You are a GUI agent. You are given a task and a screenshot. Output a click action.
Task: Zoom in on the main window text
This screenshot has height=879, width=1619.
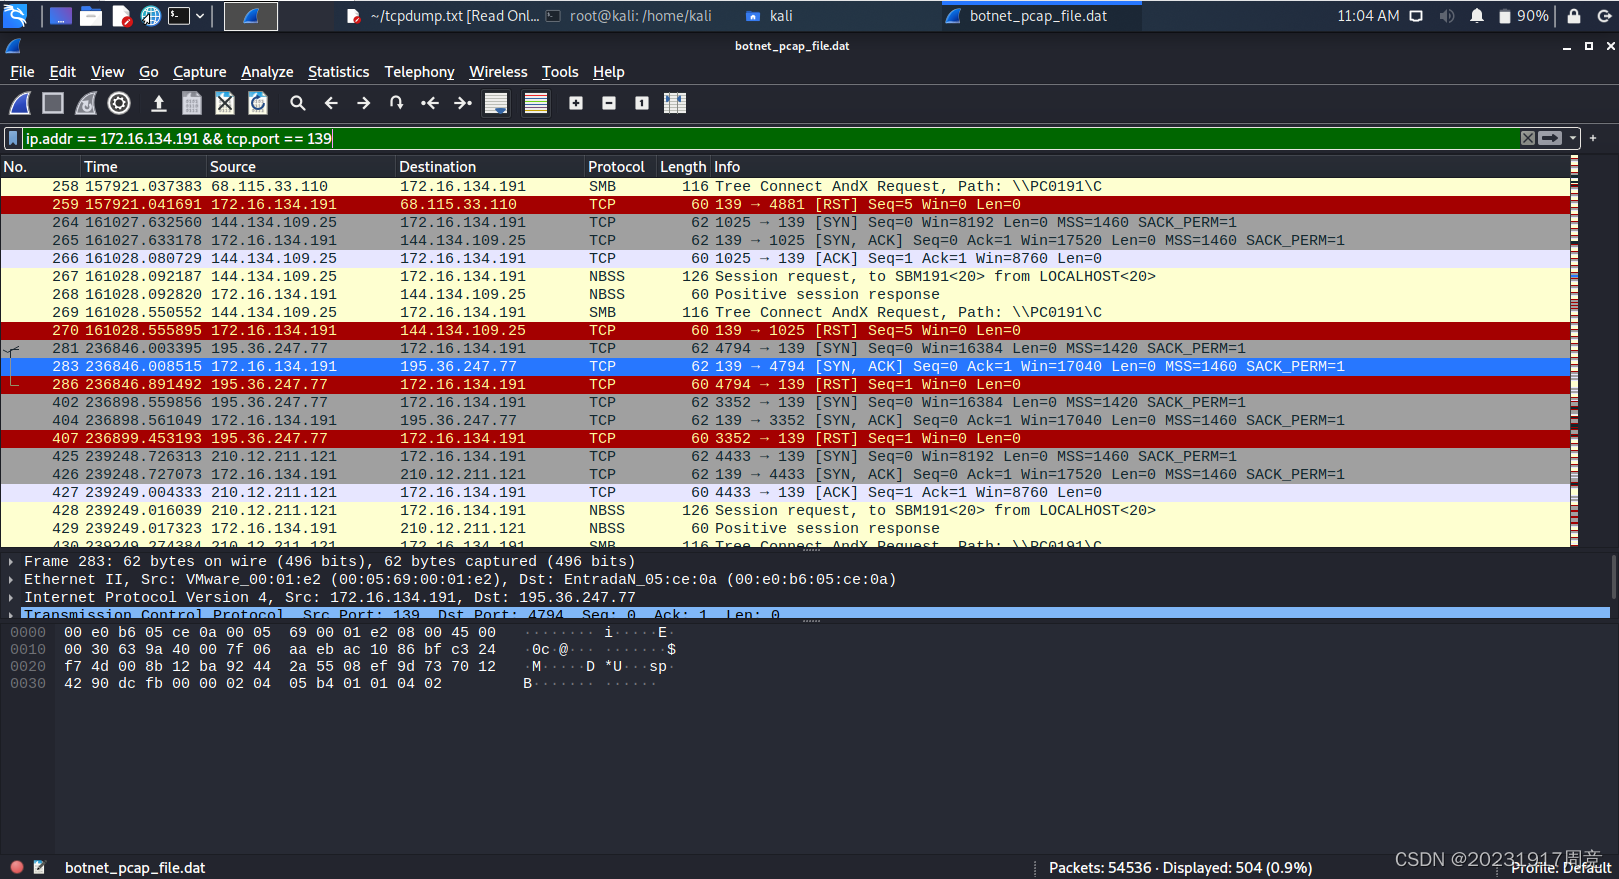click(x=576, y=103)
